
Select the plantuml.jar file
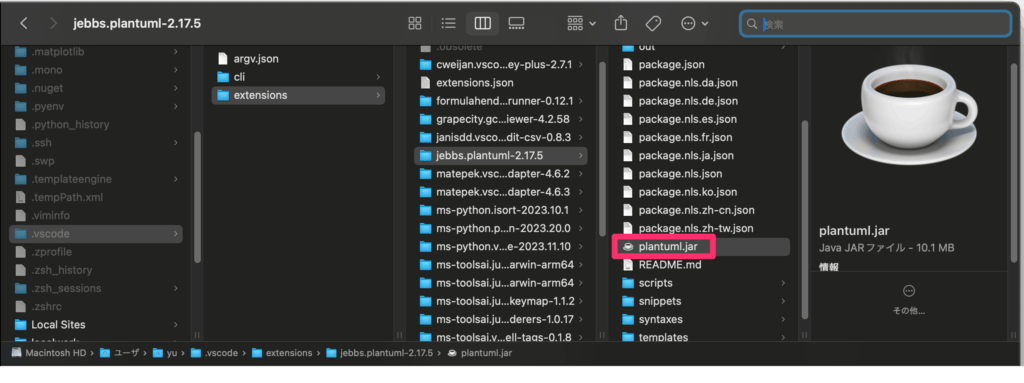pos(703,246)
